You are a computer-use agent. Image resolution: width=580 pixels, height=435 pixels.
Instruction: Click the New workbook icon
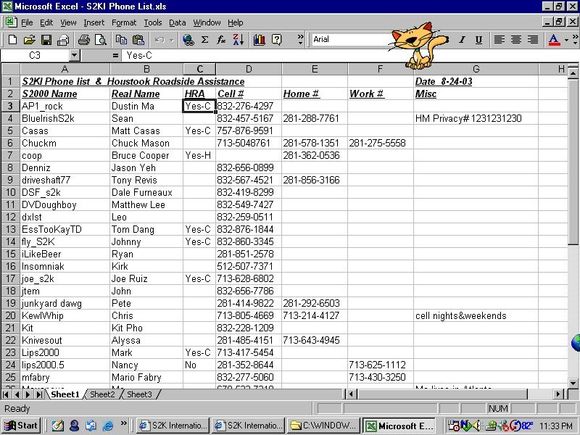tap(13, 40)
